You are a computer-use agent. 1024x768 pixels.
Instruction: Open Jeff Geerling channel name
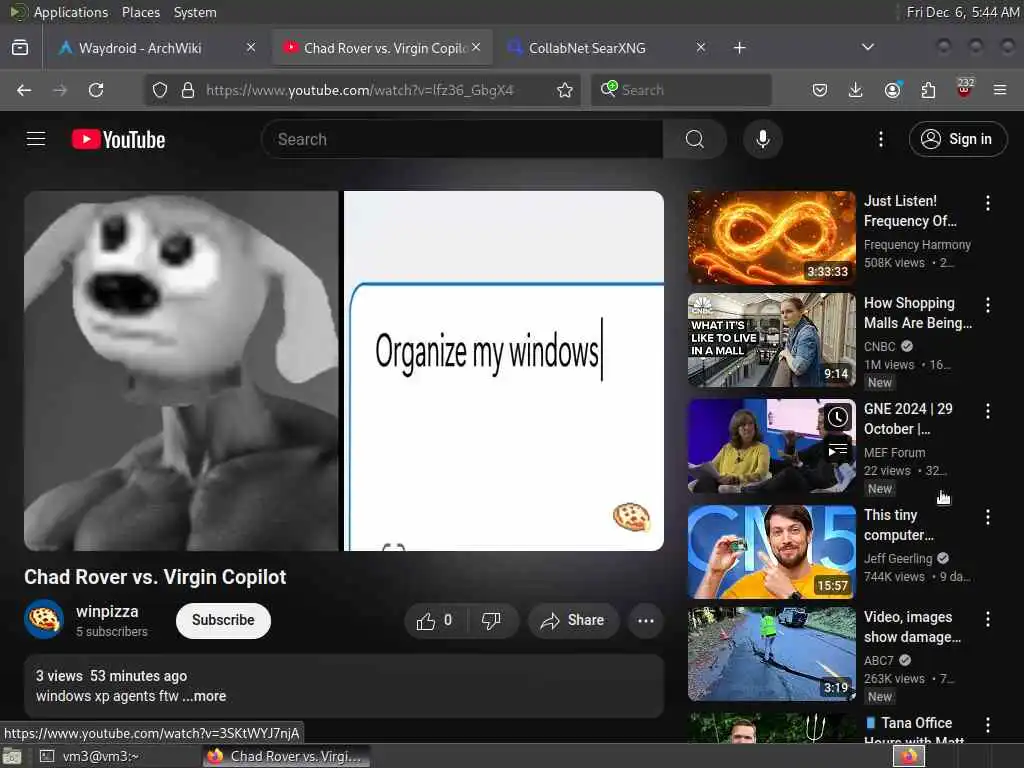pyautogui.click(x=898, y=558)
